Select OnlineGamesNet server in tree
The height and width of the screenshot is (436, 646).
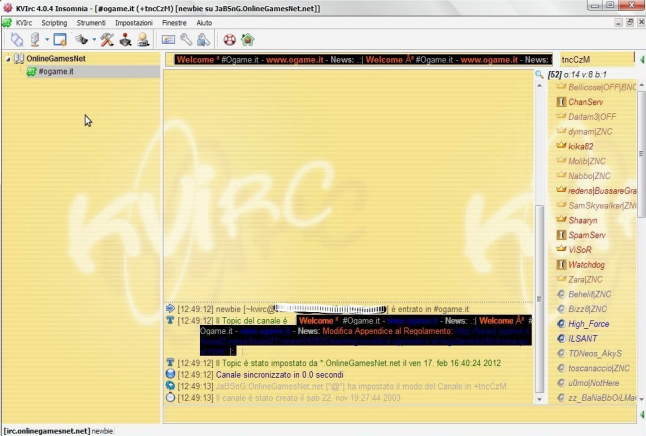pyautogui.click(x=56, y=59)
